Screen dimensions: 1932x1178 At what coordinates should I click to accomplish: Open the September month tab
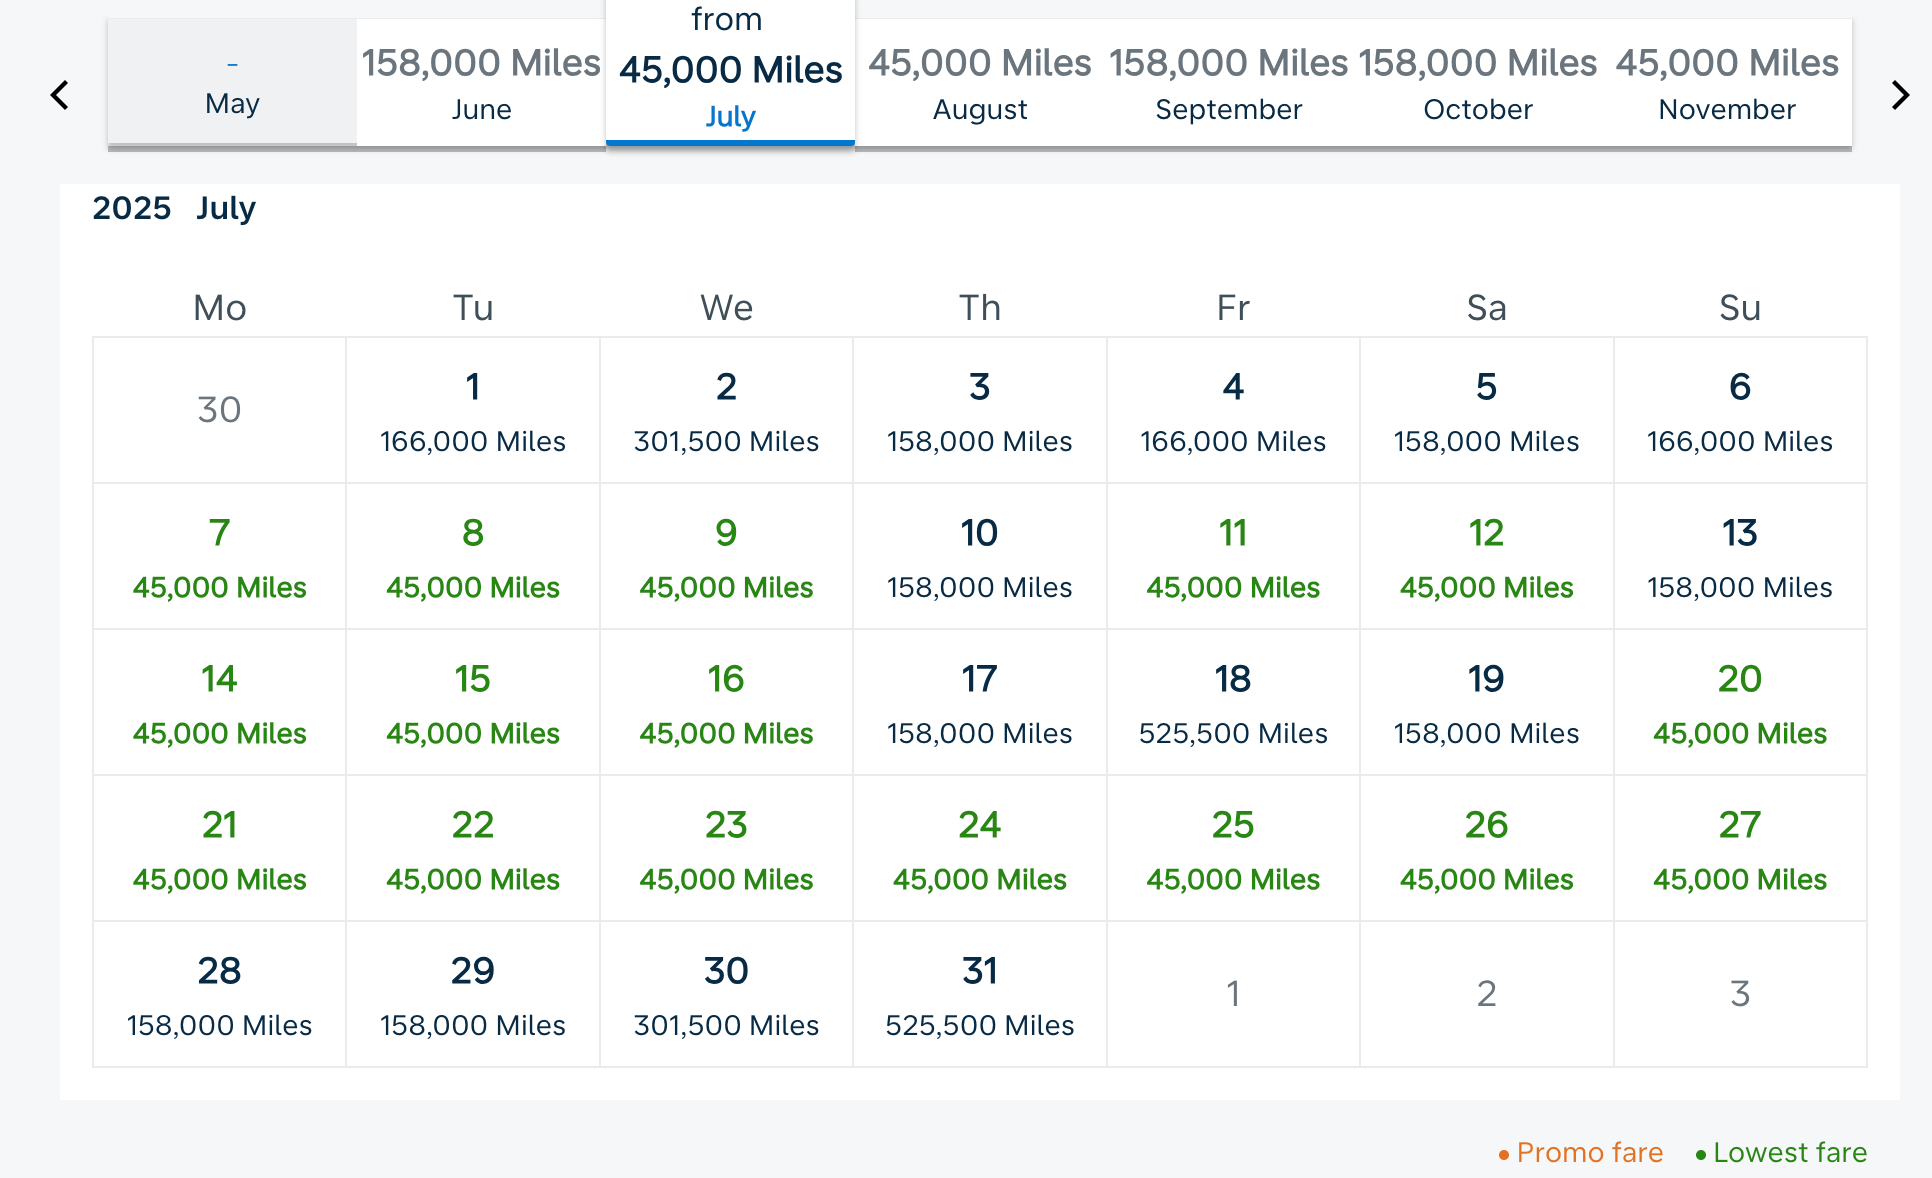click(1228, 84)
